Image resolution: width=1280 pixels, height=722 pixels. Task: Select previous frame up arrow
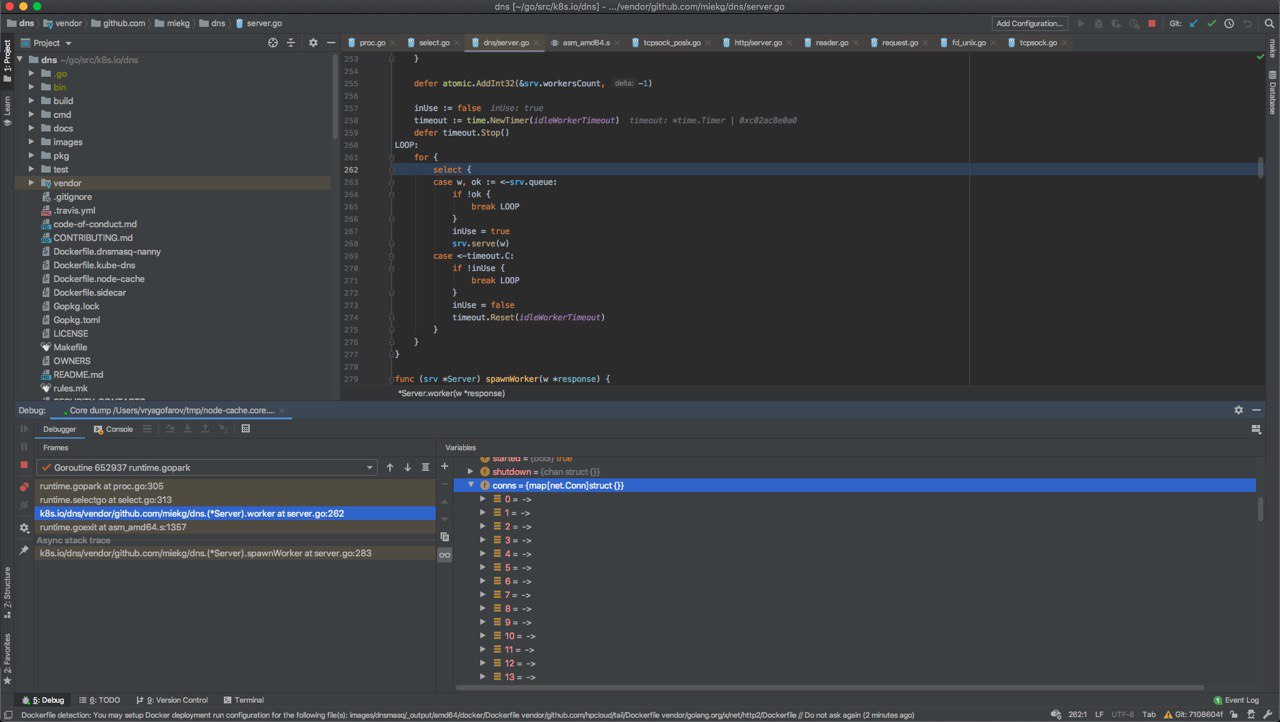pos(390,467)
